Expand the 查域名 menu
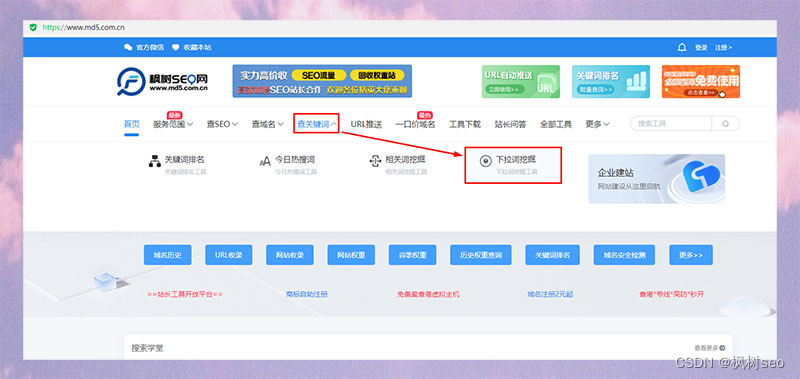Viewport: 800px width, 379px height. [x=268, y=124]
